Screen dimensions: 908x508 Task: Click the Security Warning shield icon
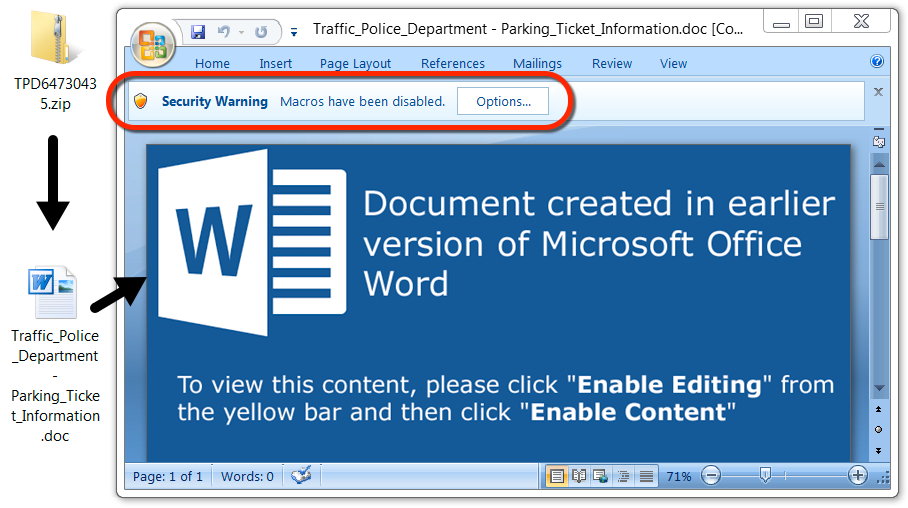pos(141,101)
